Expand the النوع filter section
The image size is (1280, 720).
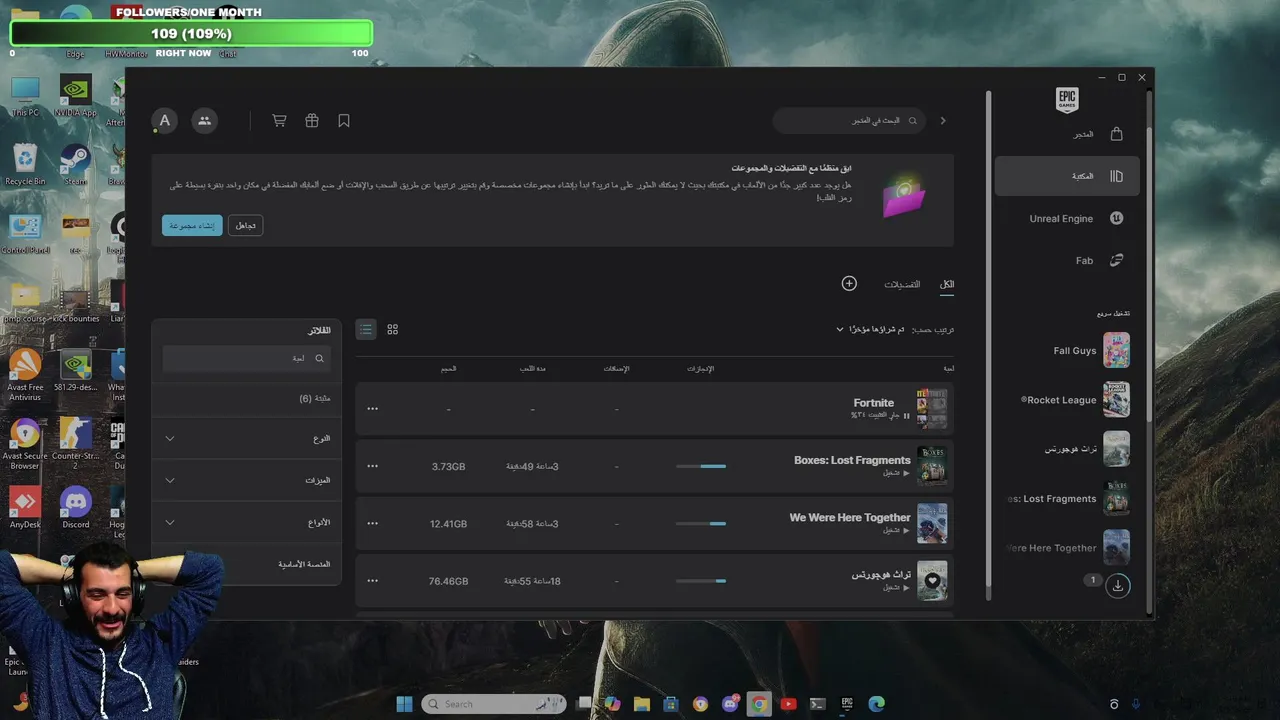247,438
